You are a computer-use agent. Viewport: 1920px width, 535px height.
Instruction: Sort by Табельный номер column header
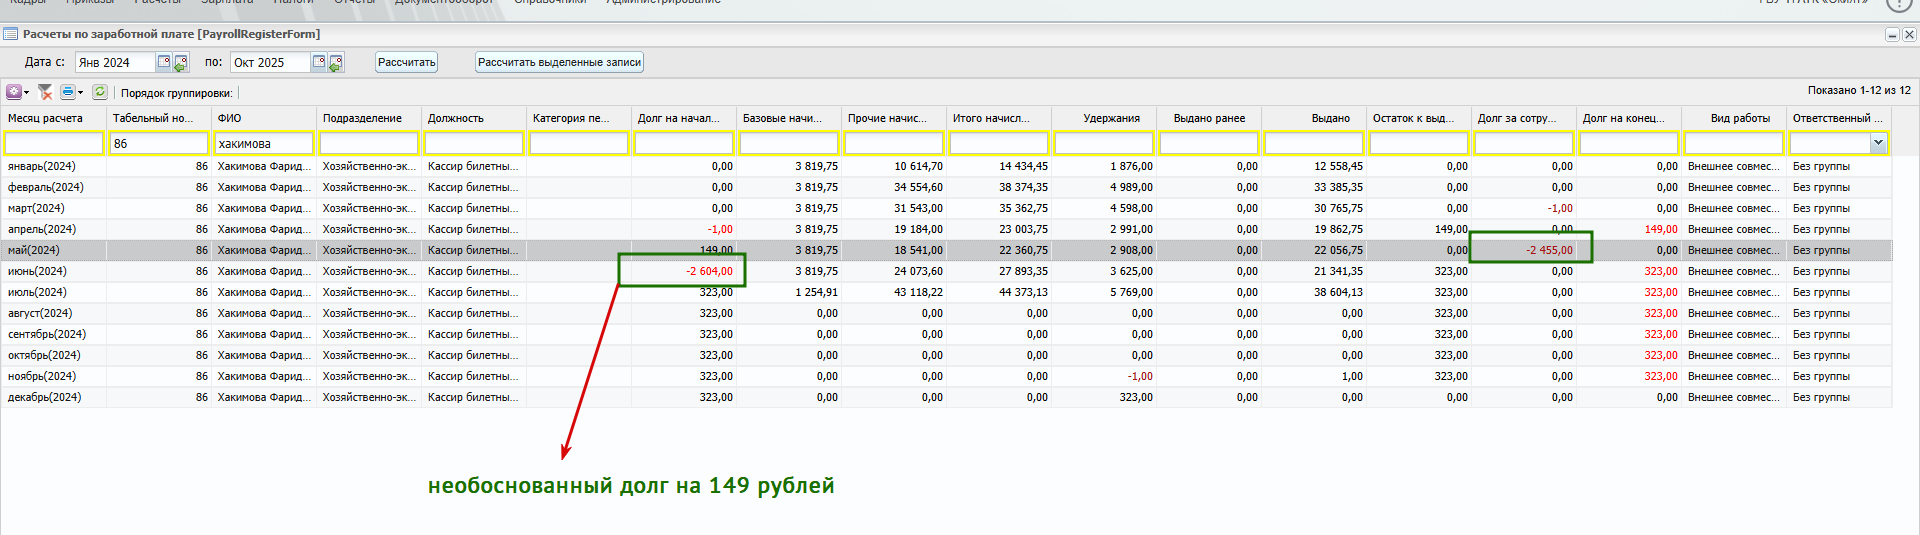[x=159, y=118]
